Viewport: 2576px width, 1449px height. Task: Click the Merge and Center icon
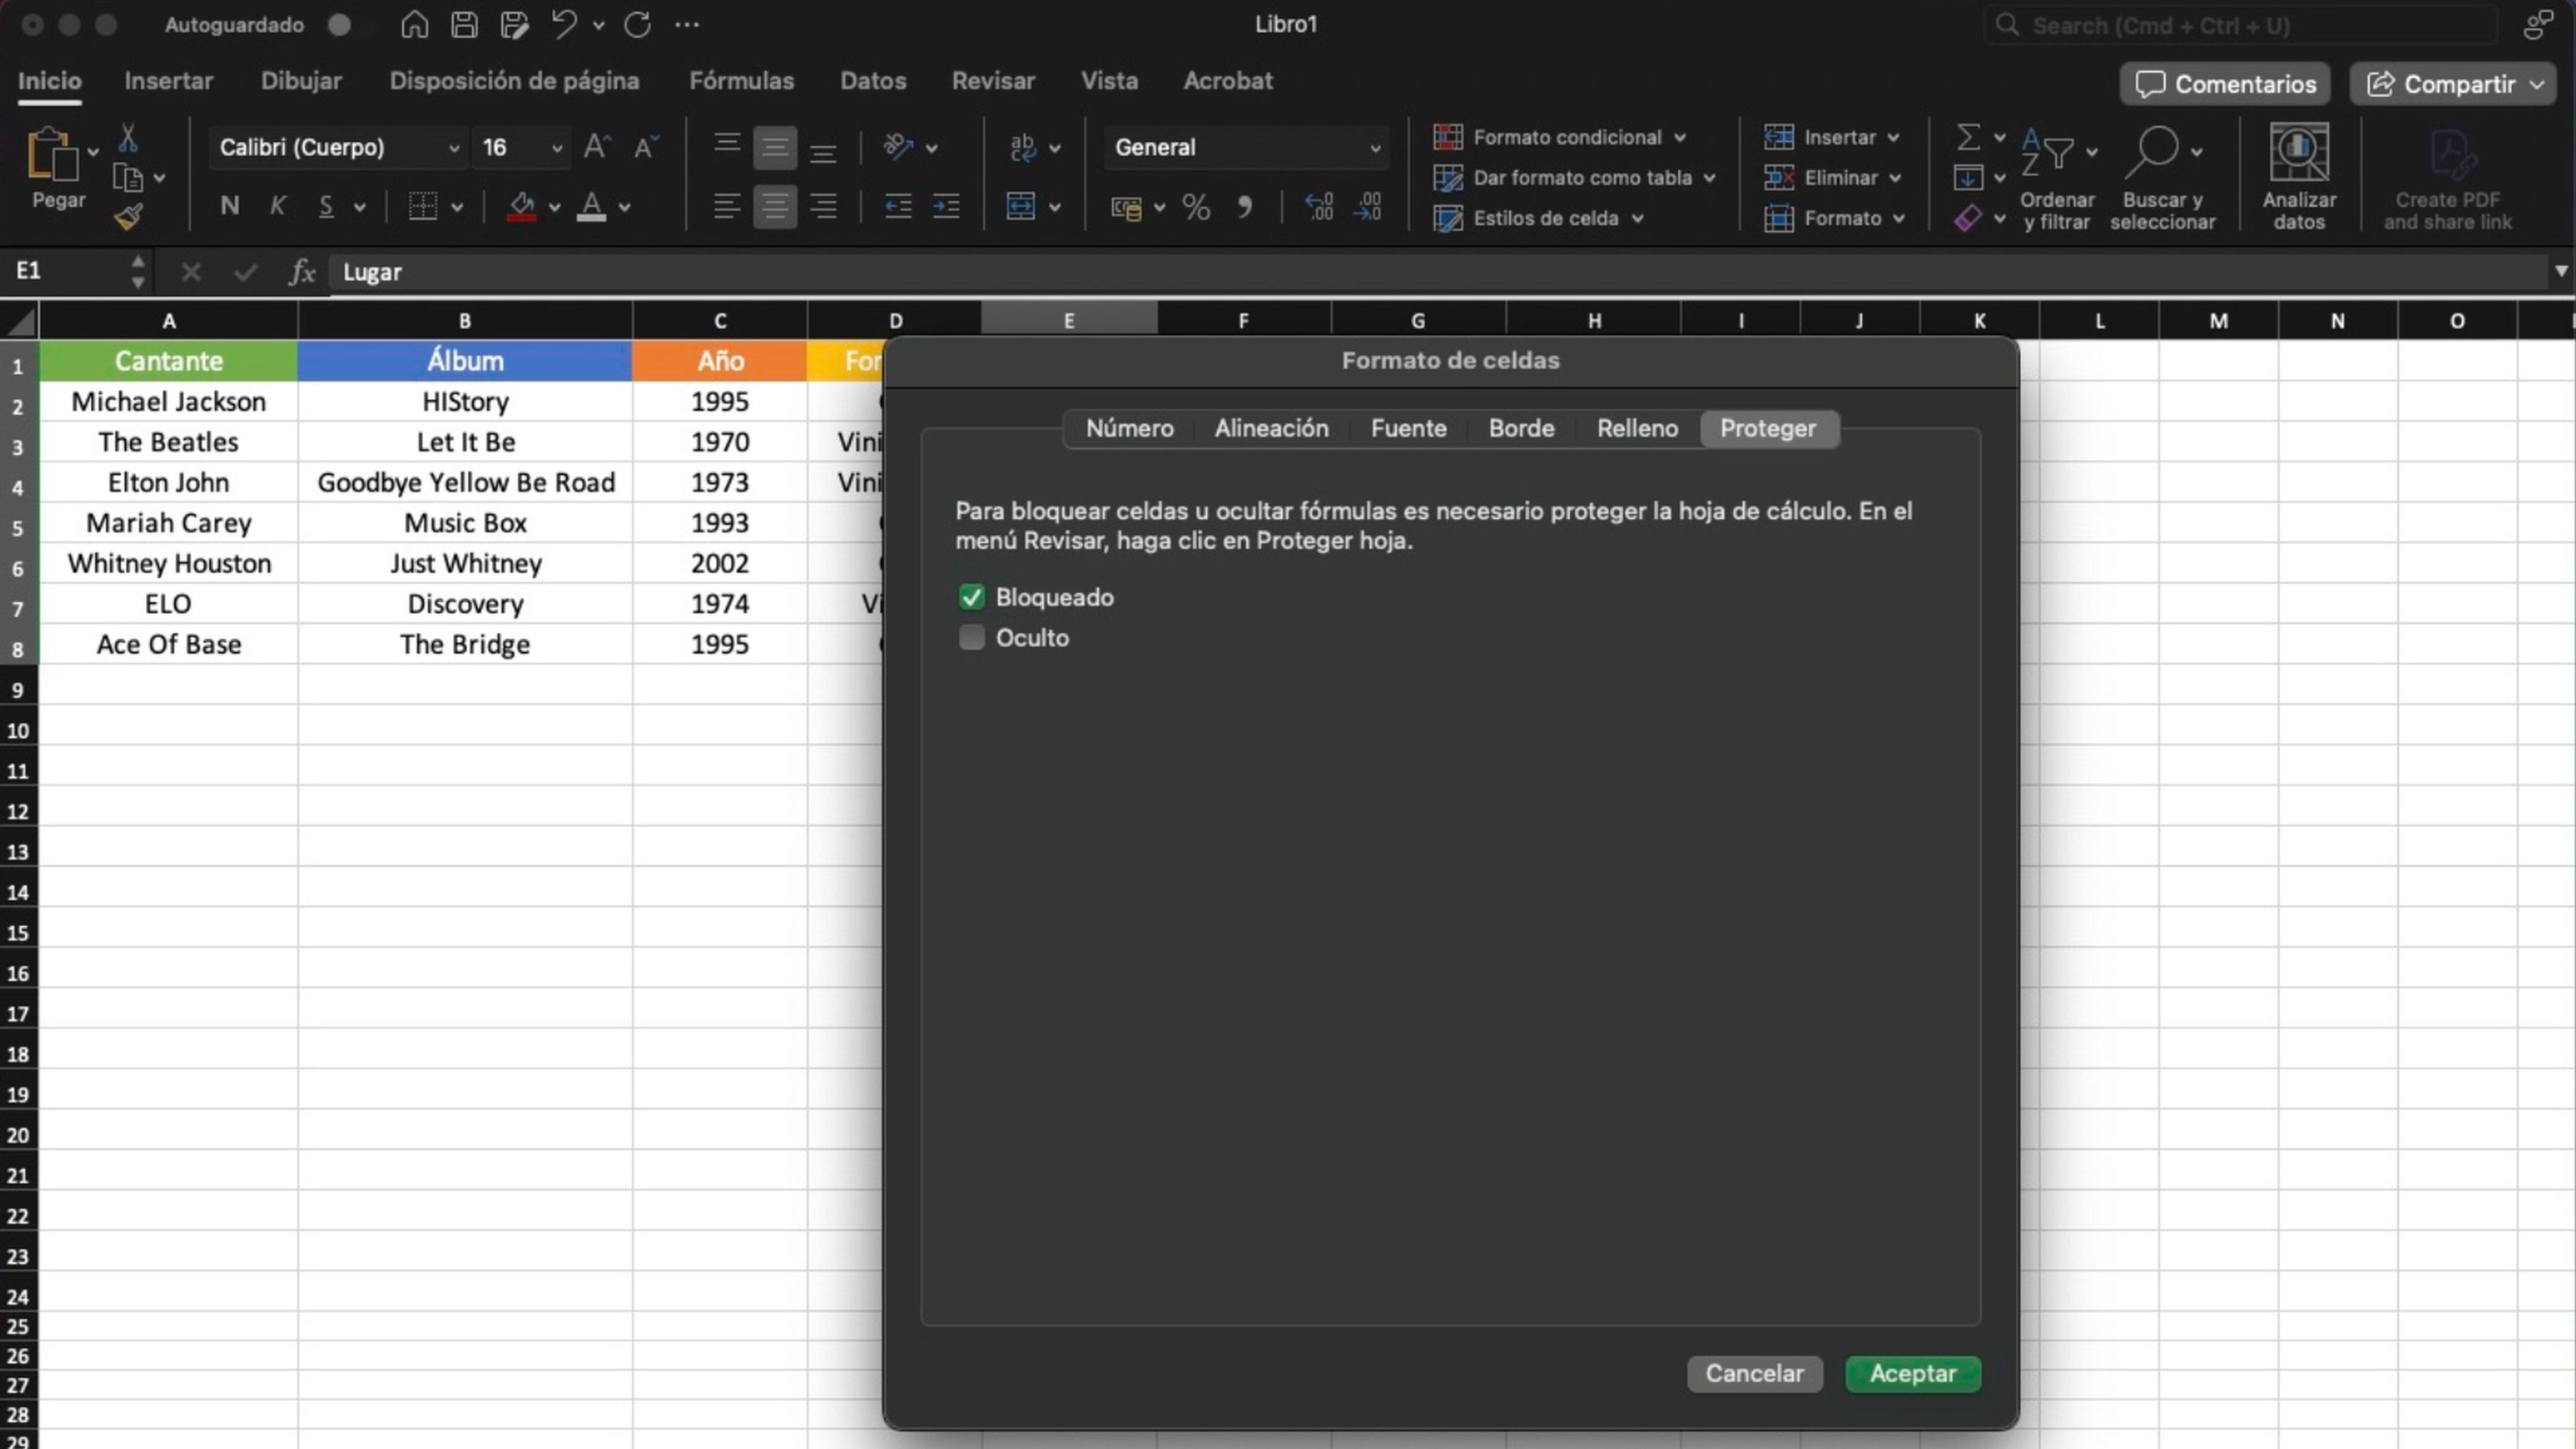click(x=1021, y=206)
